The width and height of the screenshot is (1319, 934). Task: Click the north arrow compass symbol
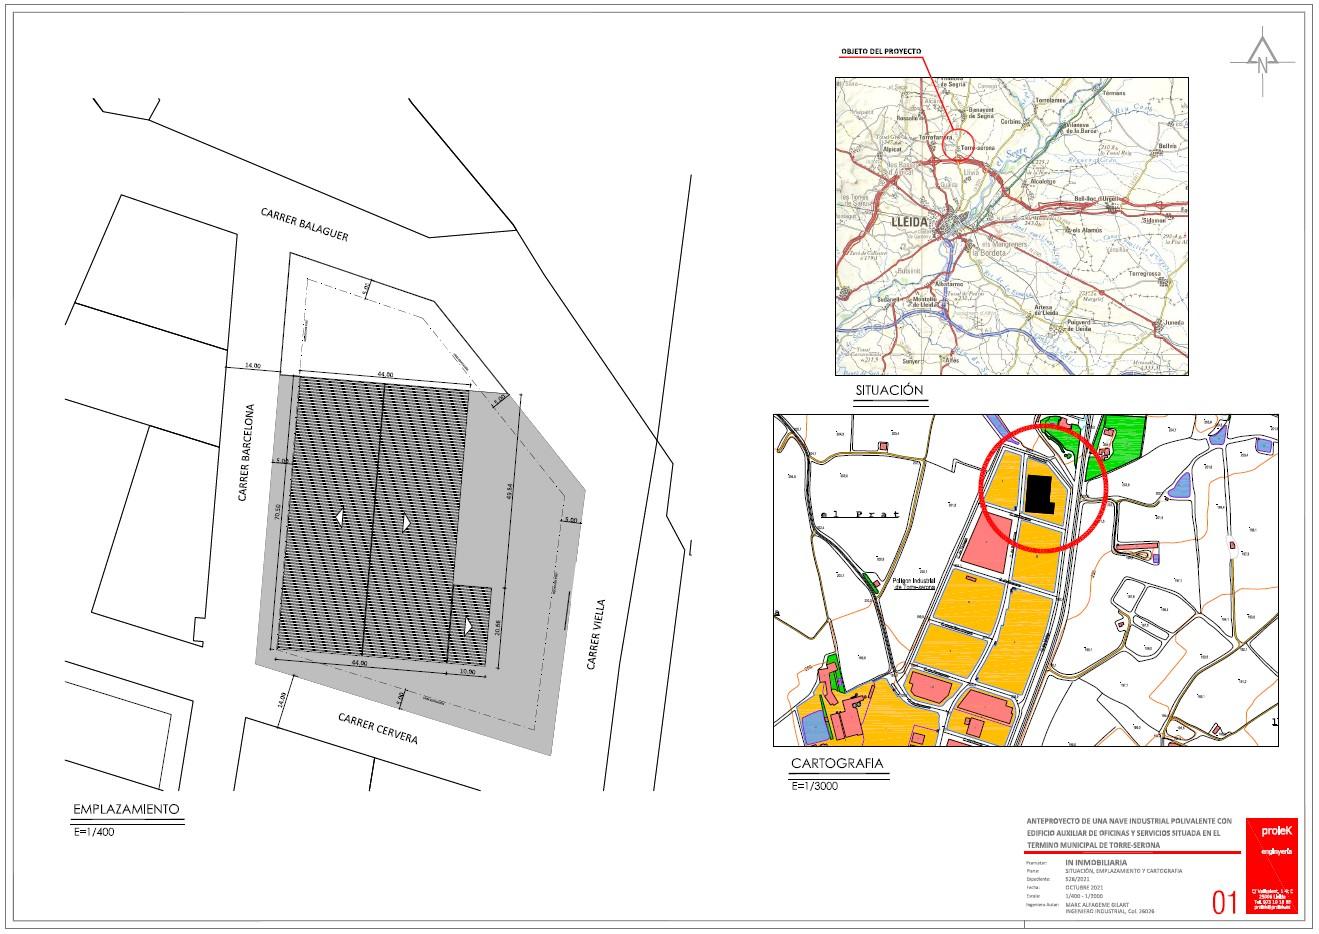(1263, 62)
